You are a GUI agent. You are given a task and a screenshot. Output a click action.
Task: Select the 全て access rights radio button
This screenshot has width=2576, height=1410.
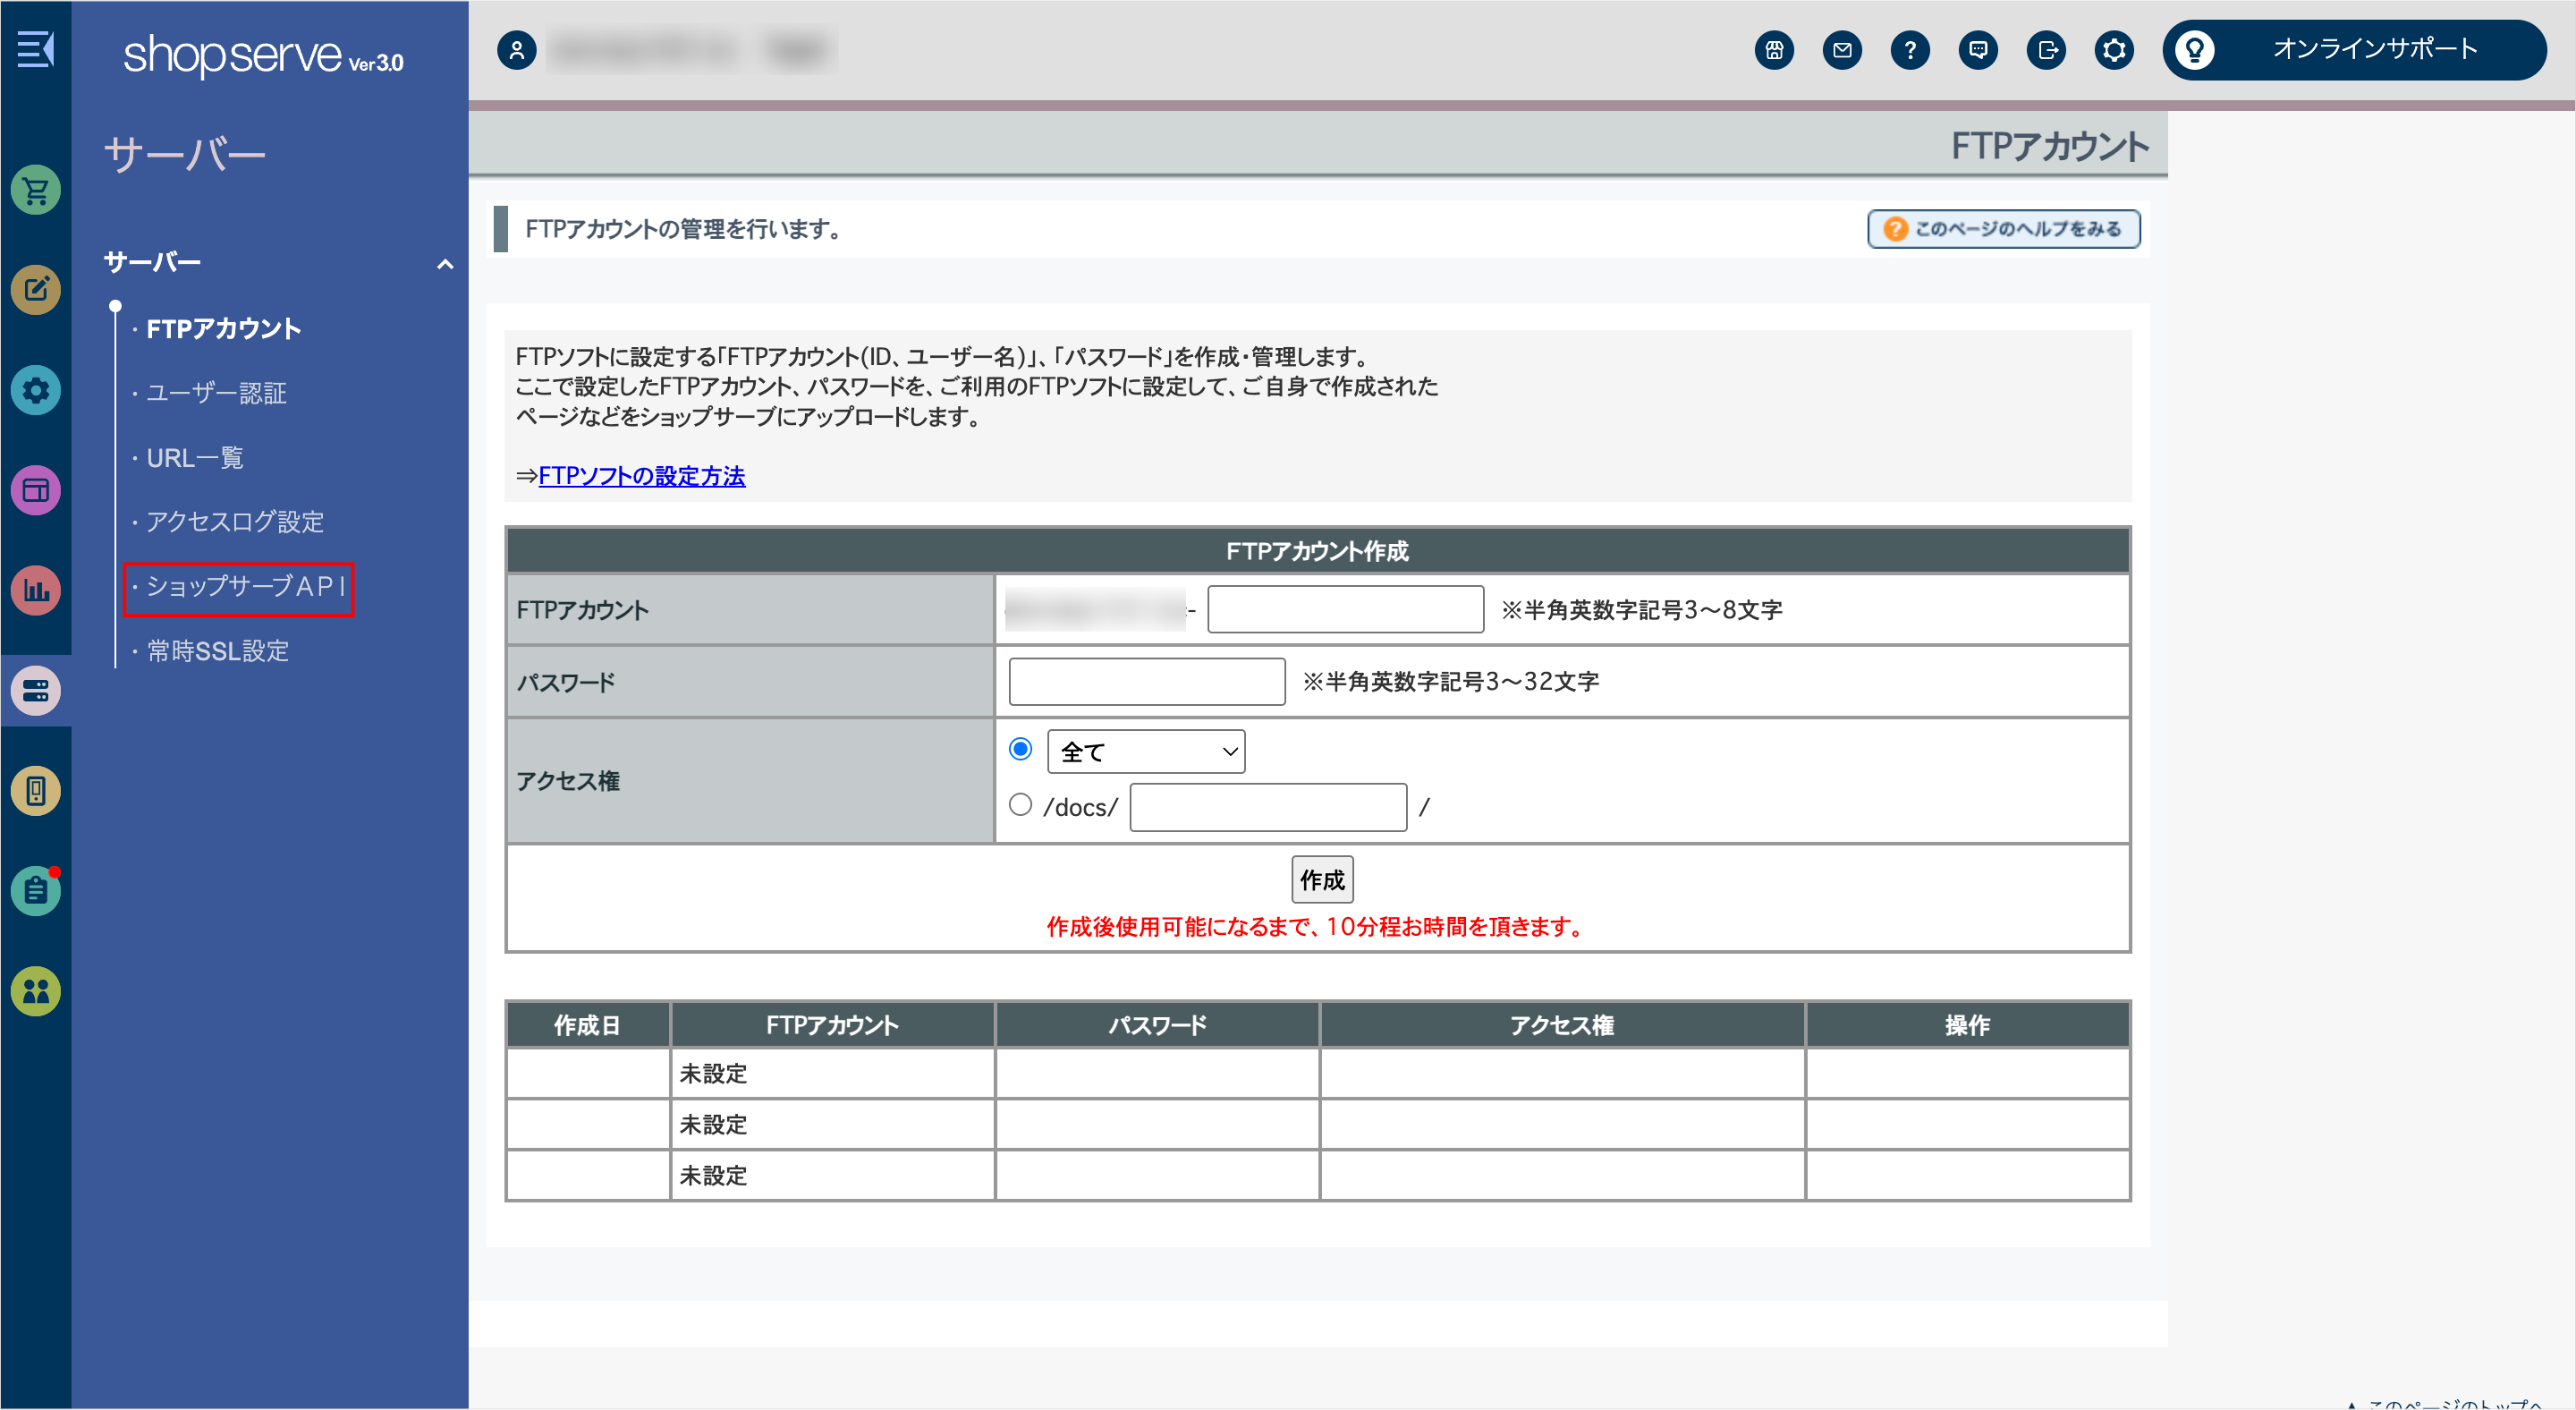(x=1020, y=749)
